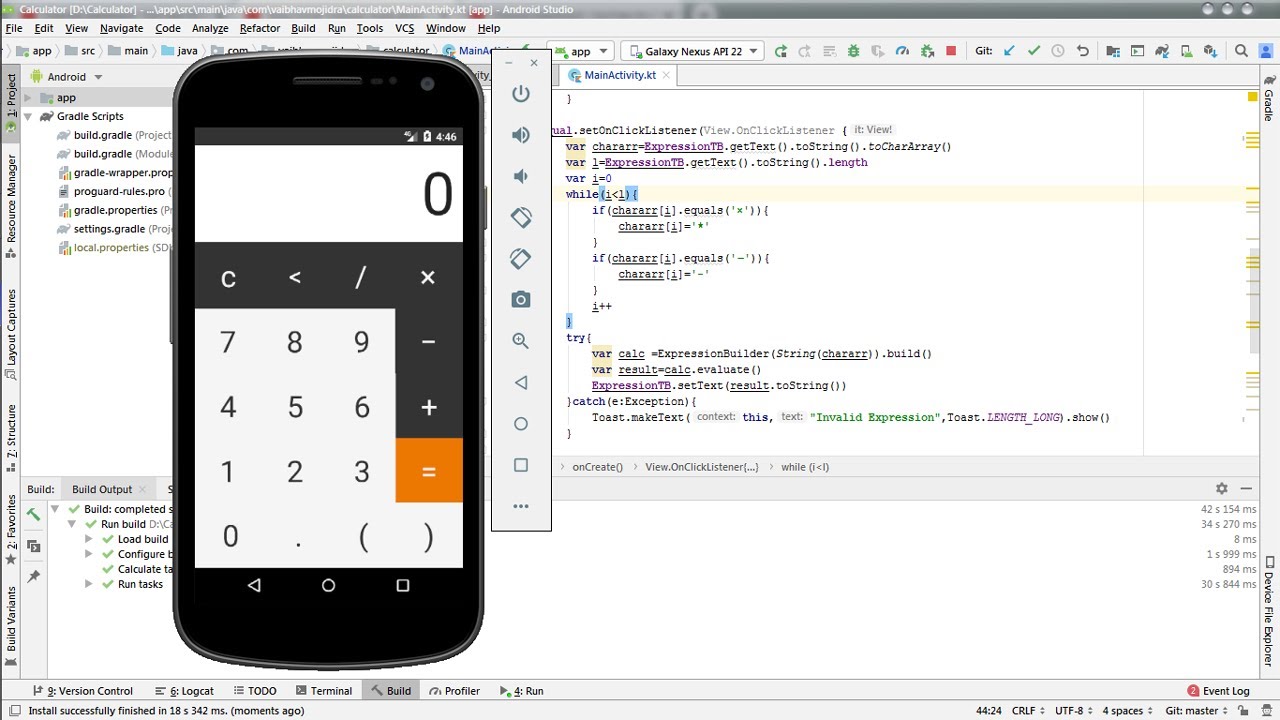Viewport: 1280px width, 720px height.
Task: Tap the plus key on calculator
Action: pos(429,407)
